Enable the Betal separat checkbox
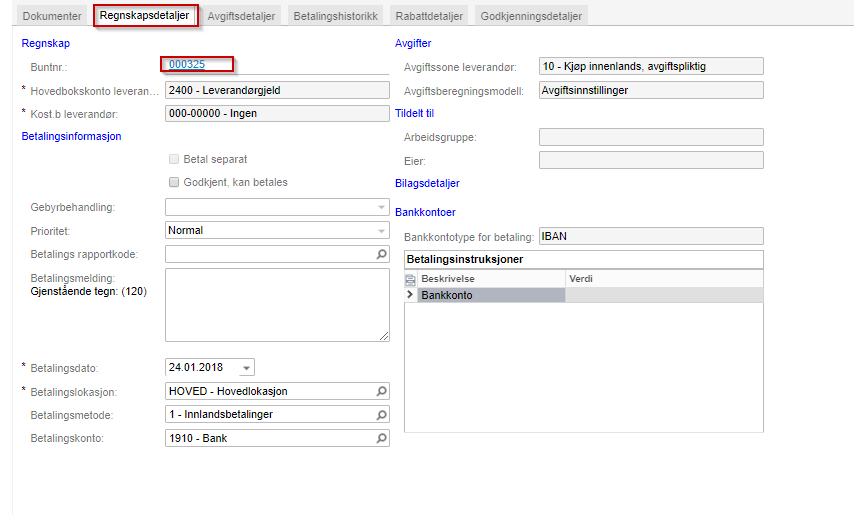 [175, 159]
